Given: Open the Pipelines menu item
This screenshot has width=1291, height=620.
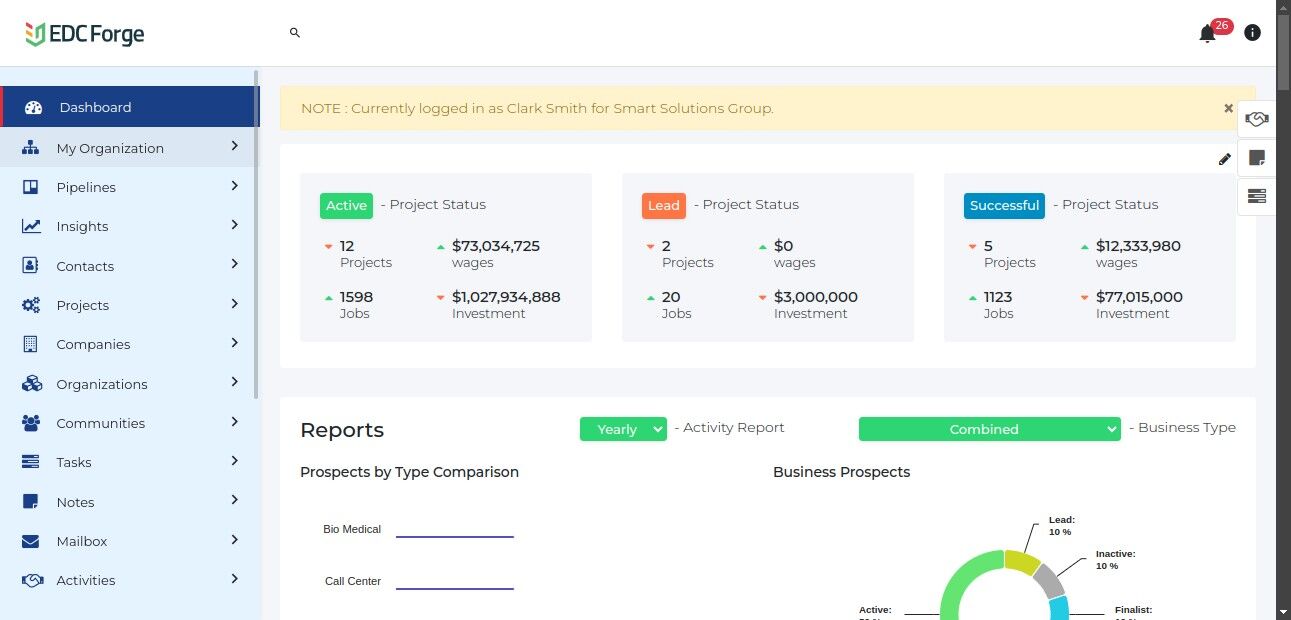Looking at the screenshot, I should pyautogui.click(x=130, y=187).
